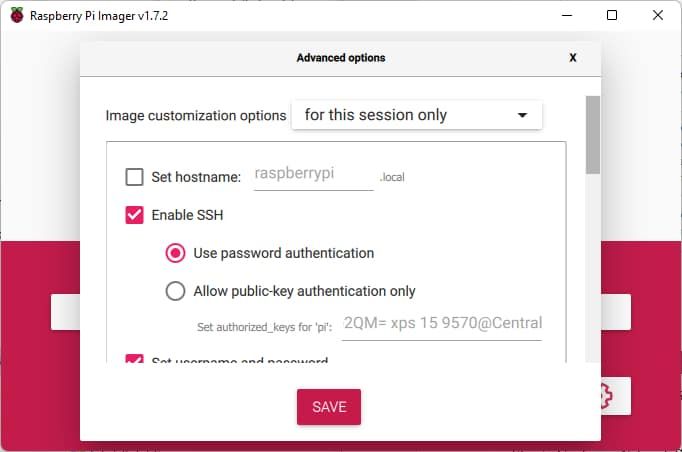Choose Allow public-key authentication only option
The height and width of the screenshot is (452, 682).
175,291
